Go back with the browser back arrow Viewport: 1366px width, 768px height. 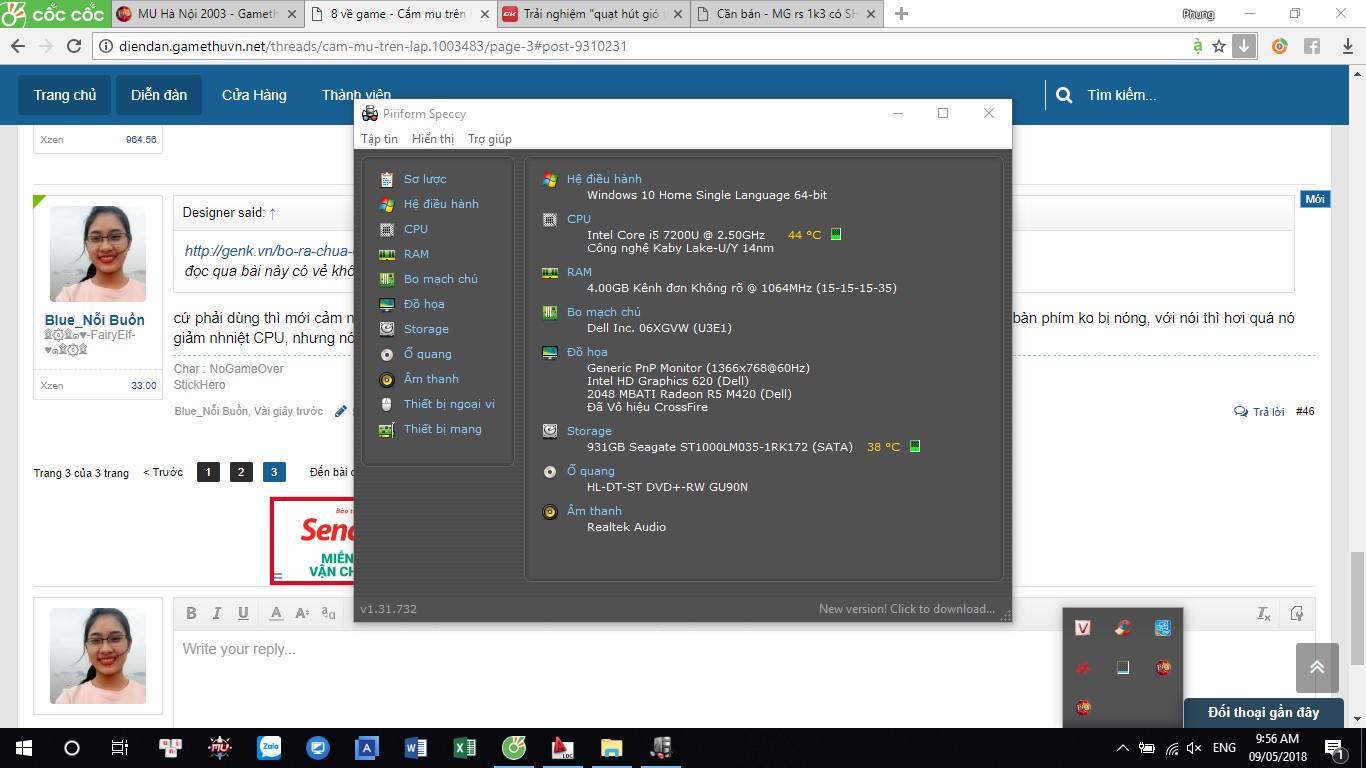(x=18, y=46)
